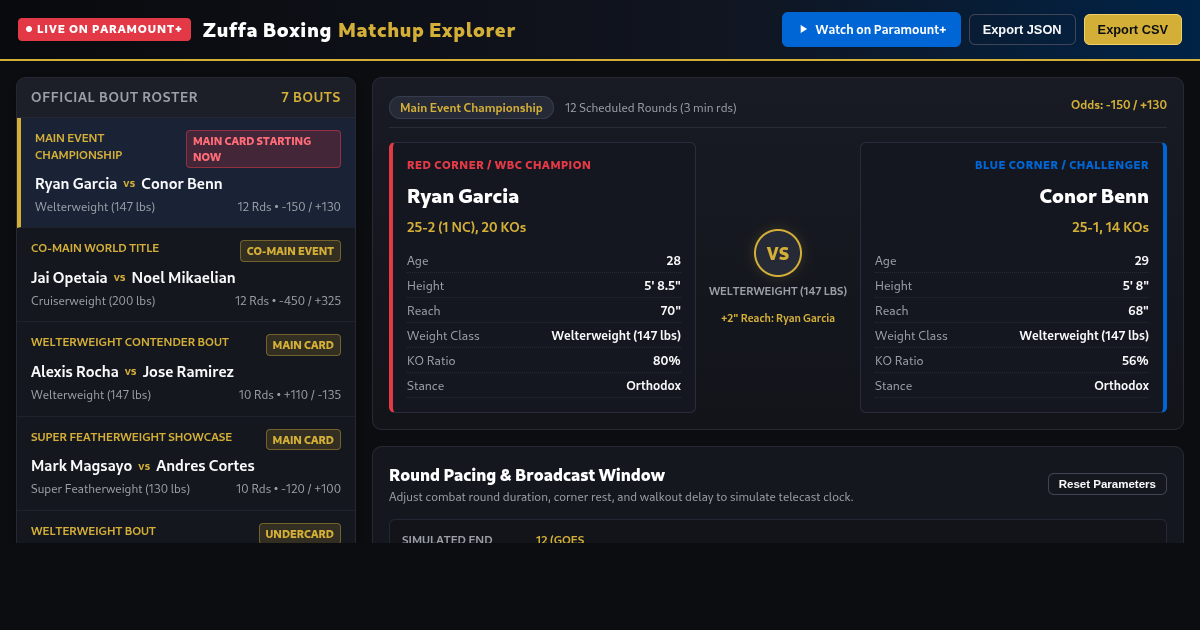1200x630 pixels.
Task: Click the Super Featherweight (130 lbs) text
Action: point(110,489)
